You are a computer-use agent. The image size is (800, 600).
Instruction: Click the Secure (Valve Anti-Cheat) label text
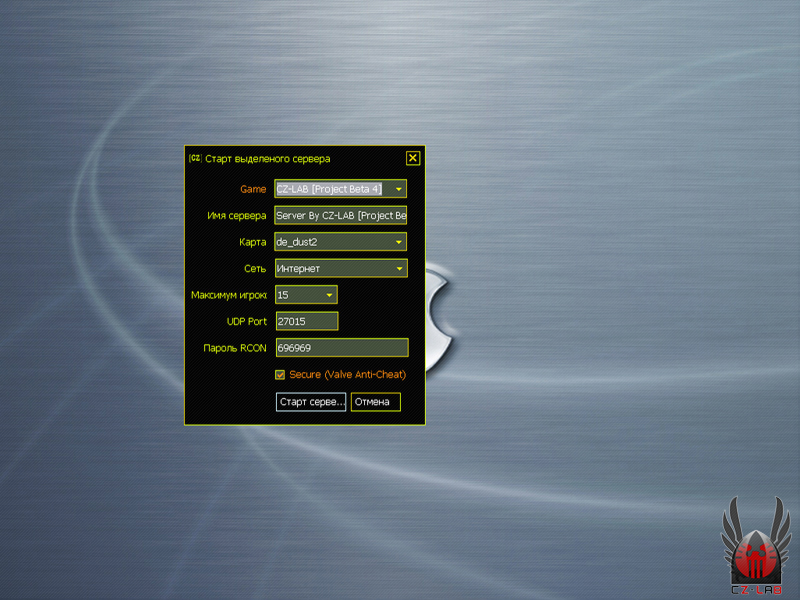coord(347,375)
